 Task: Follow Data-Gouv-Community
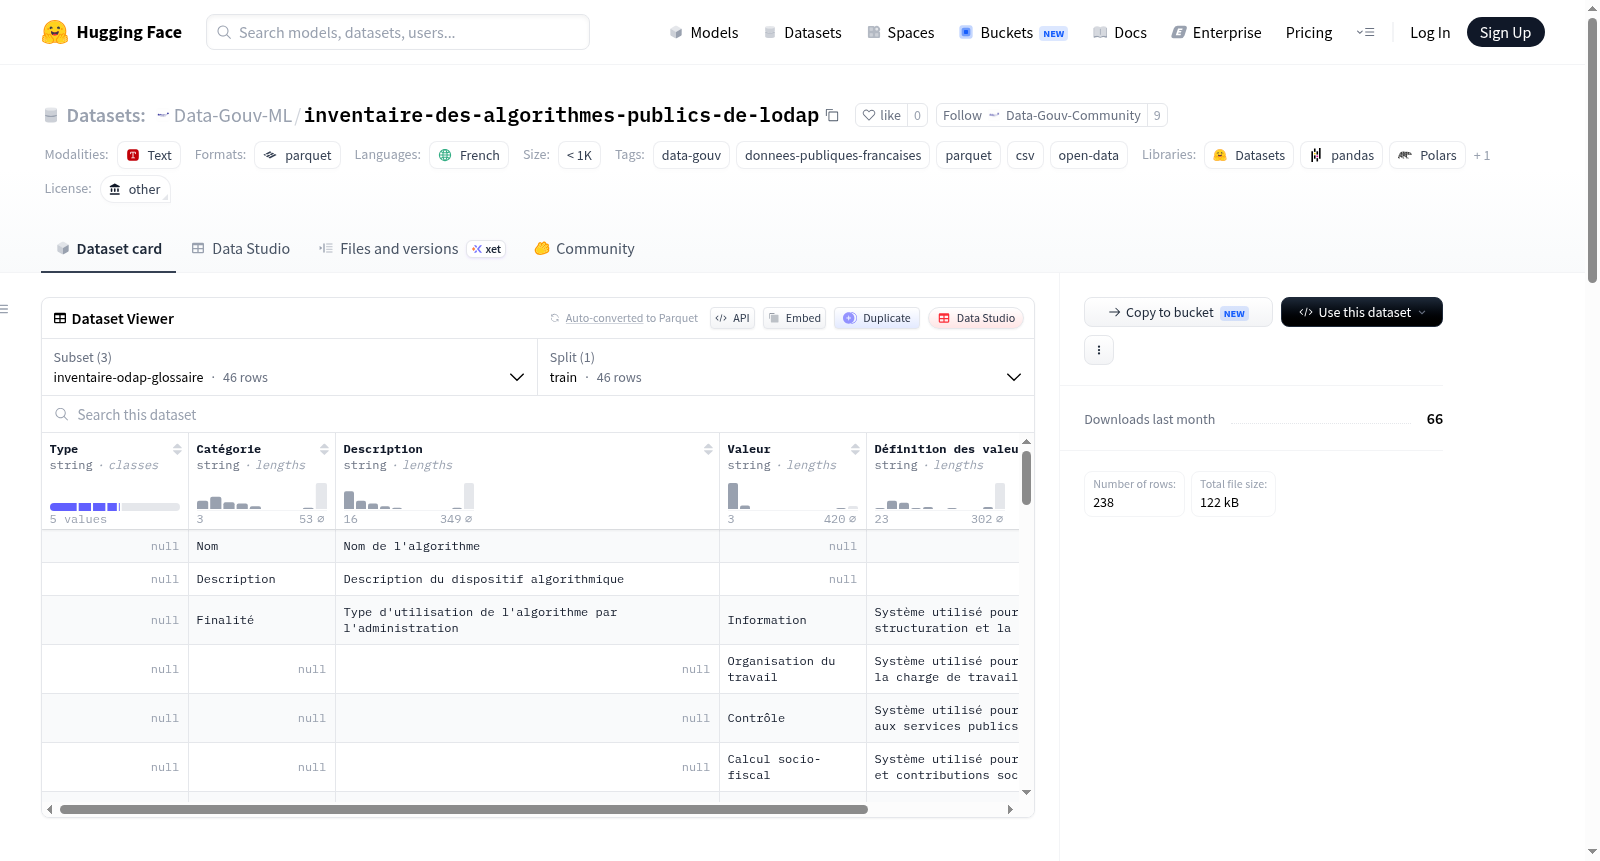[1041, 115]
